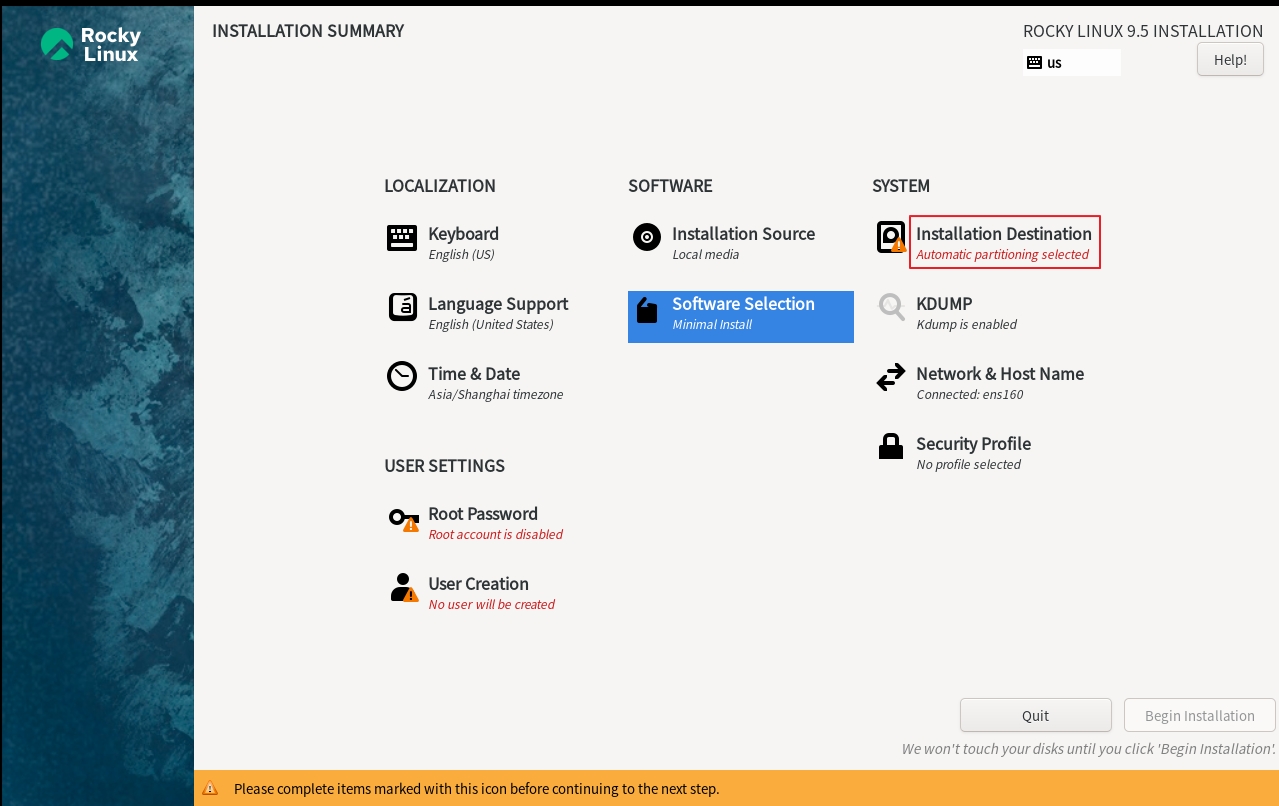The width and height of the screenshot is (1279, 806).
Task: Click the Time & Date clock icon
Action: point(402,377)
